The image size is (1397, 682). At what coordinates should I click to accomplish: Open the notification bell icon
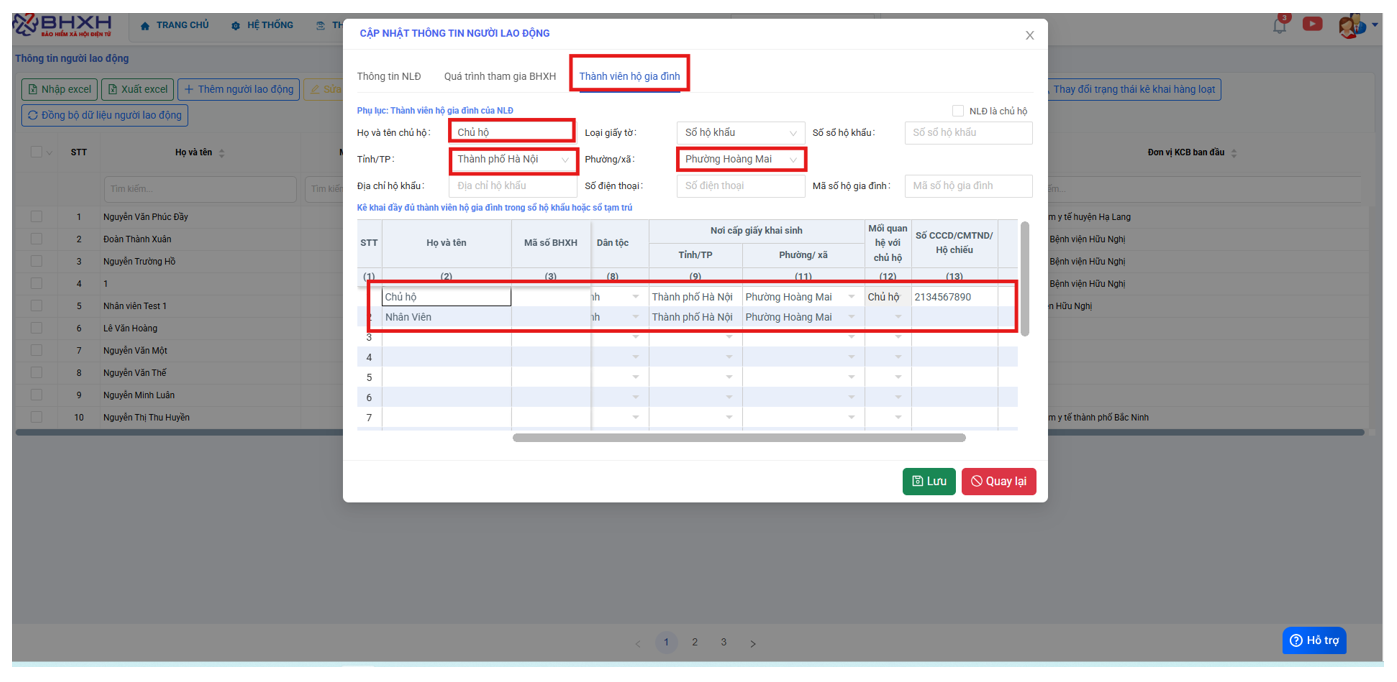pos(1280,25)
